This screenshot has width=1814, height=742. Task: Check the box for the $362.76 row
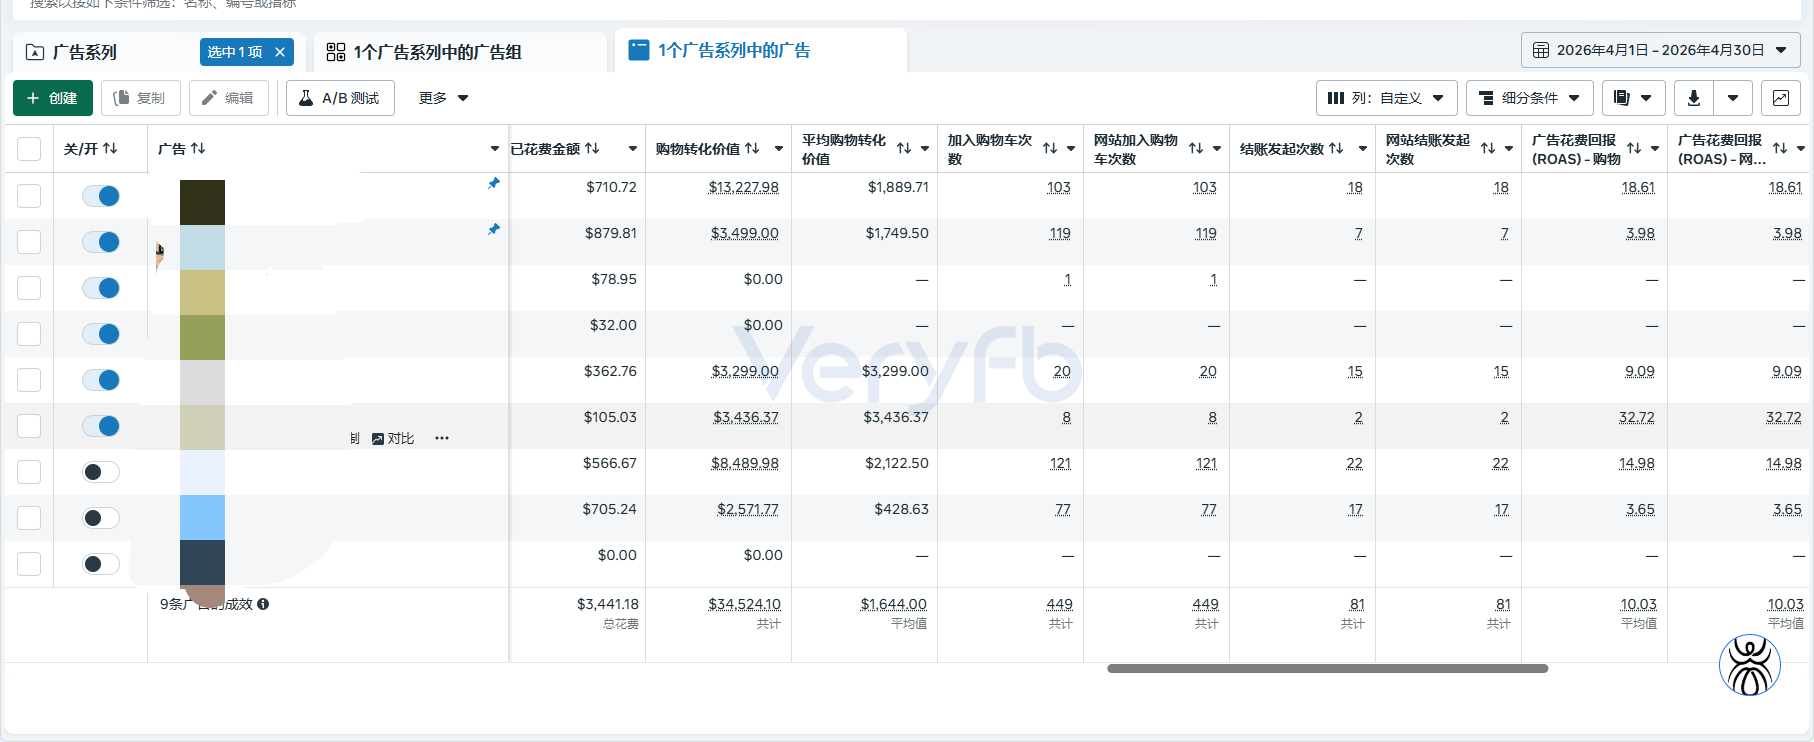coord(29,380)
